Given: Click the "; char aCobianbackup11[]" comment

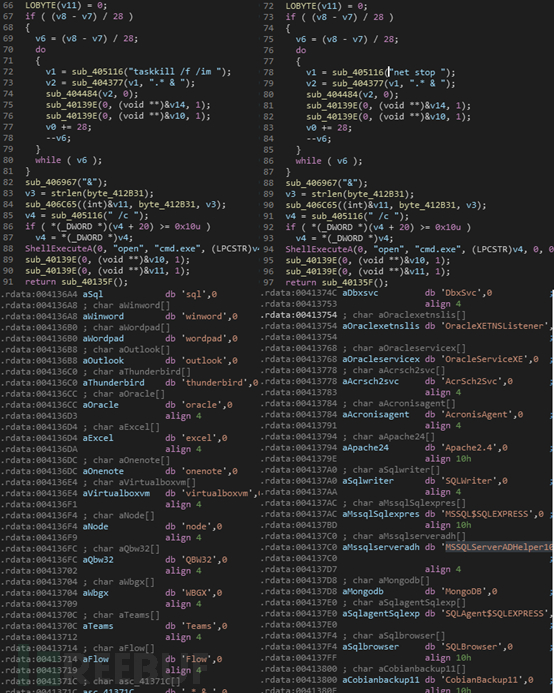Looking at the screenshot, I should (x=404, y=669).
